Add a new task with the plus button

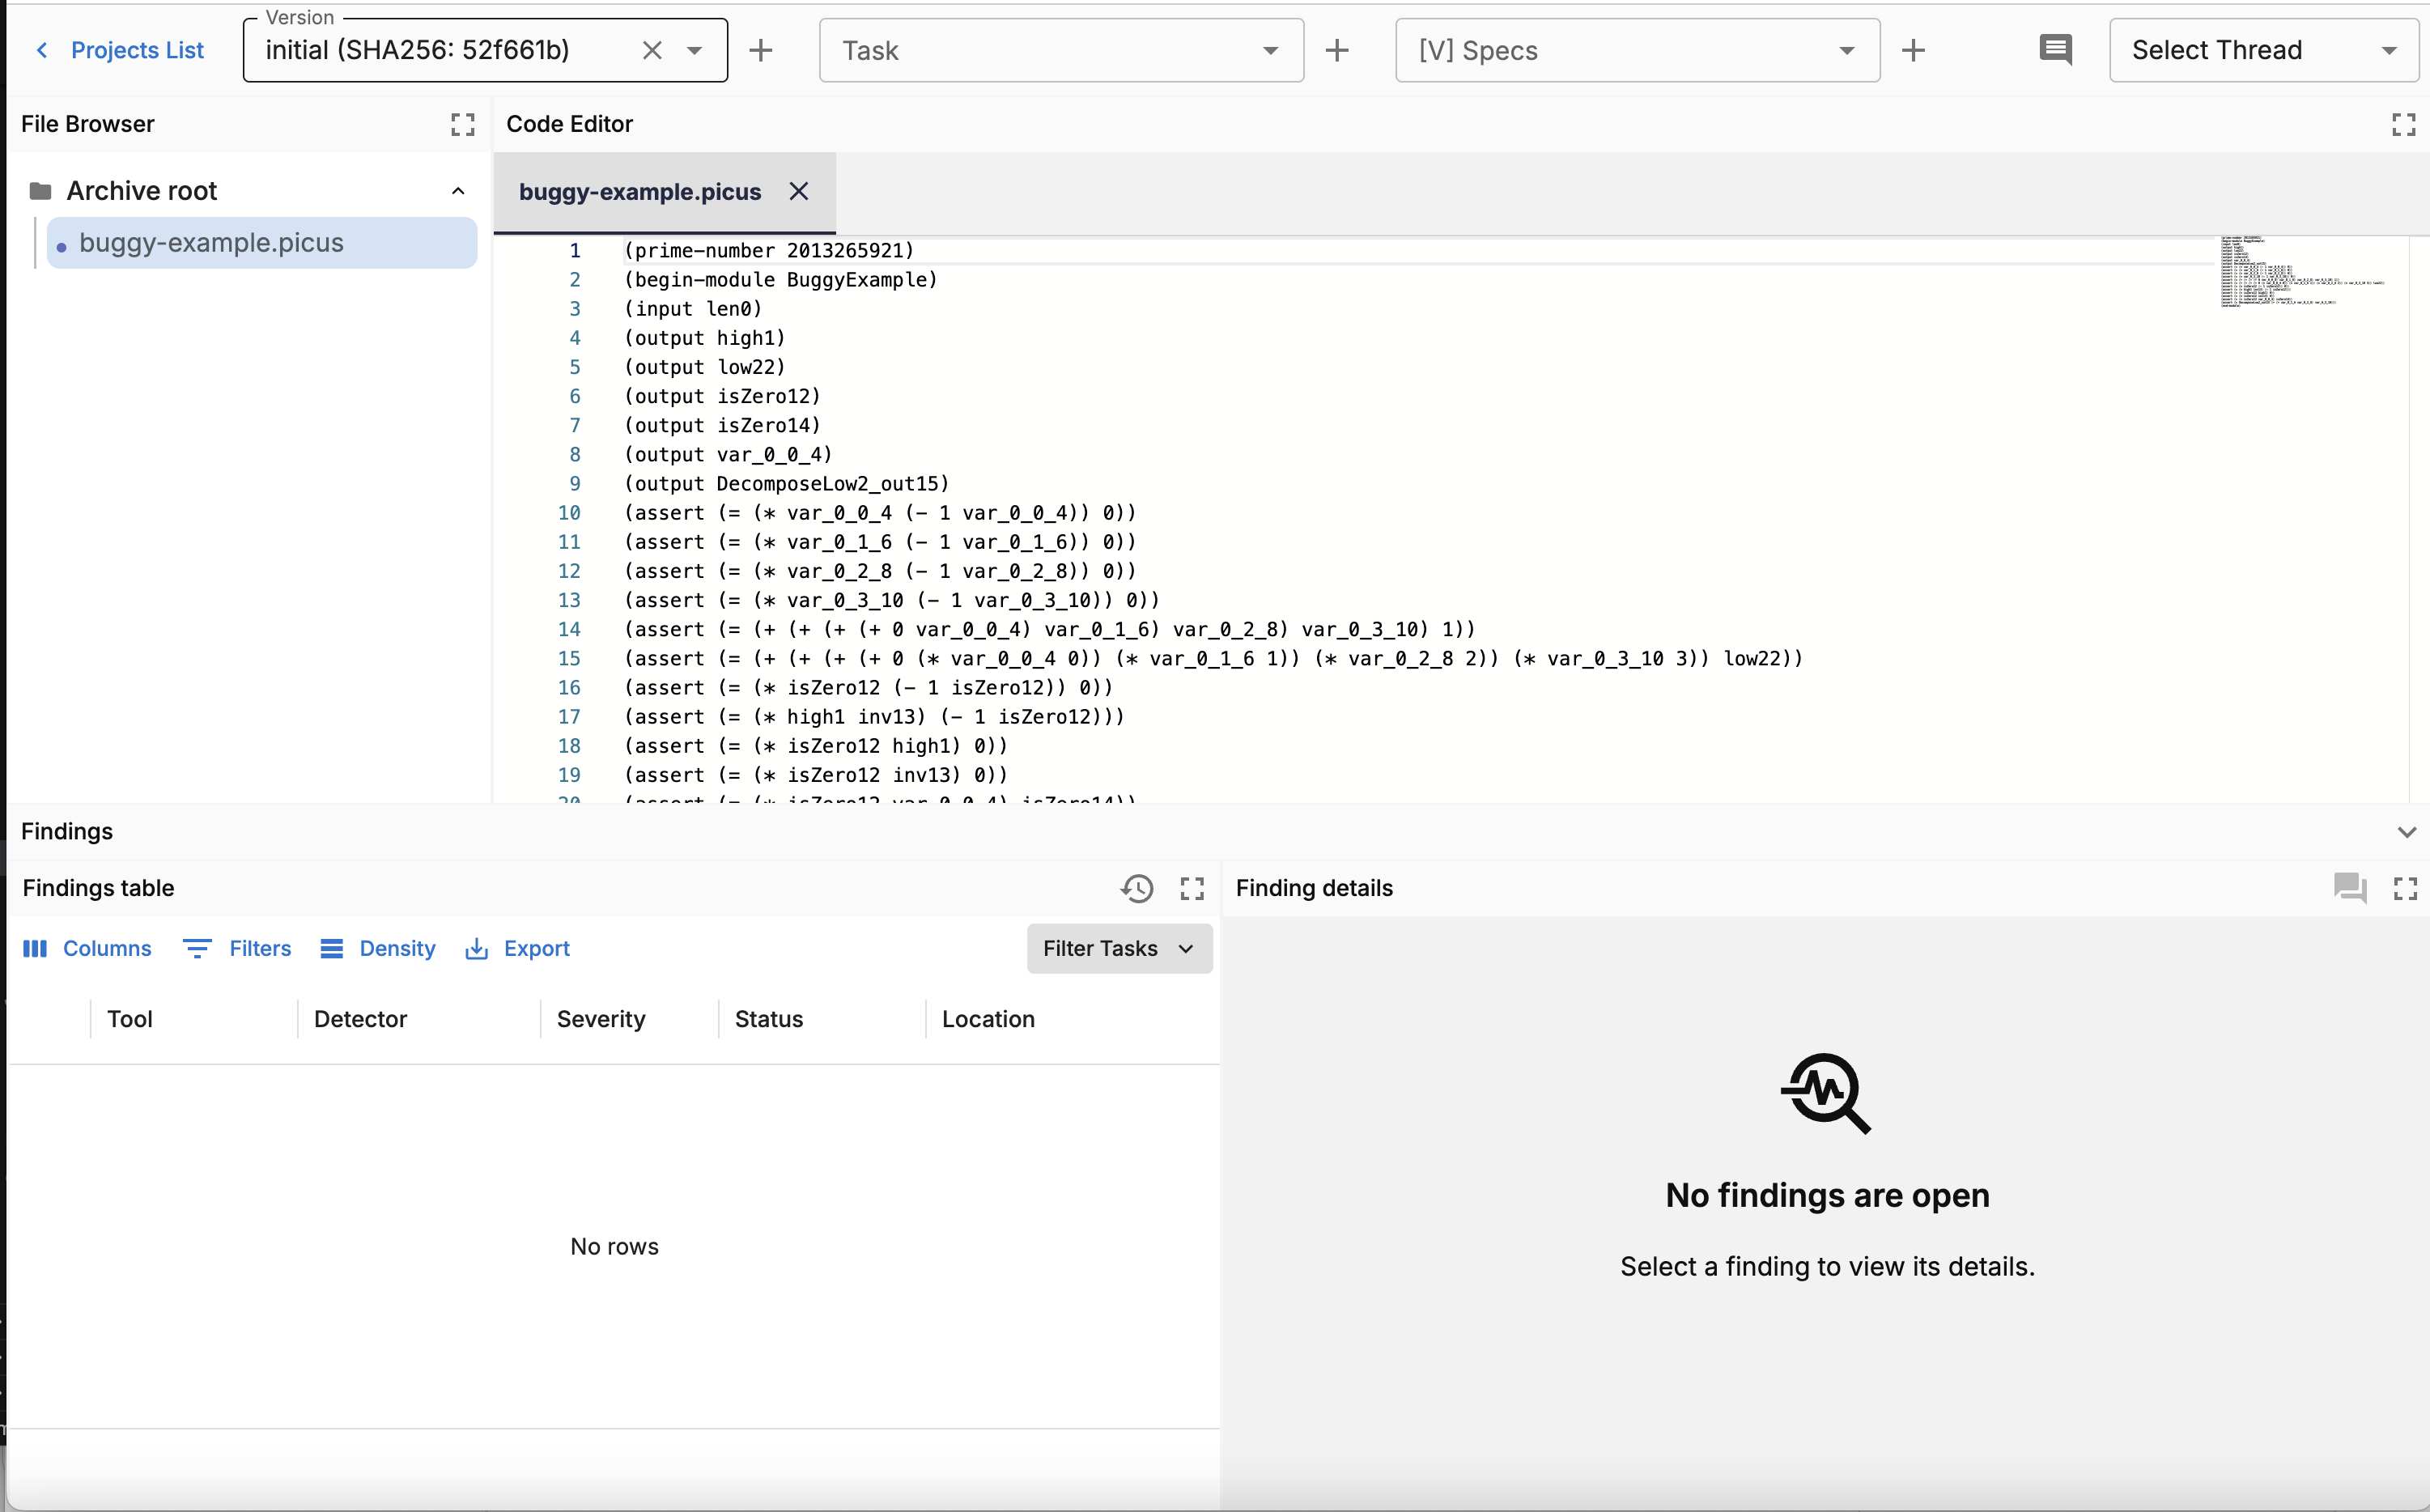(1337, 49)
